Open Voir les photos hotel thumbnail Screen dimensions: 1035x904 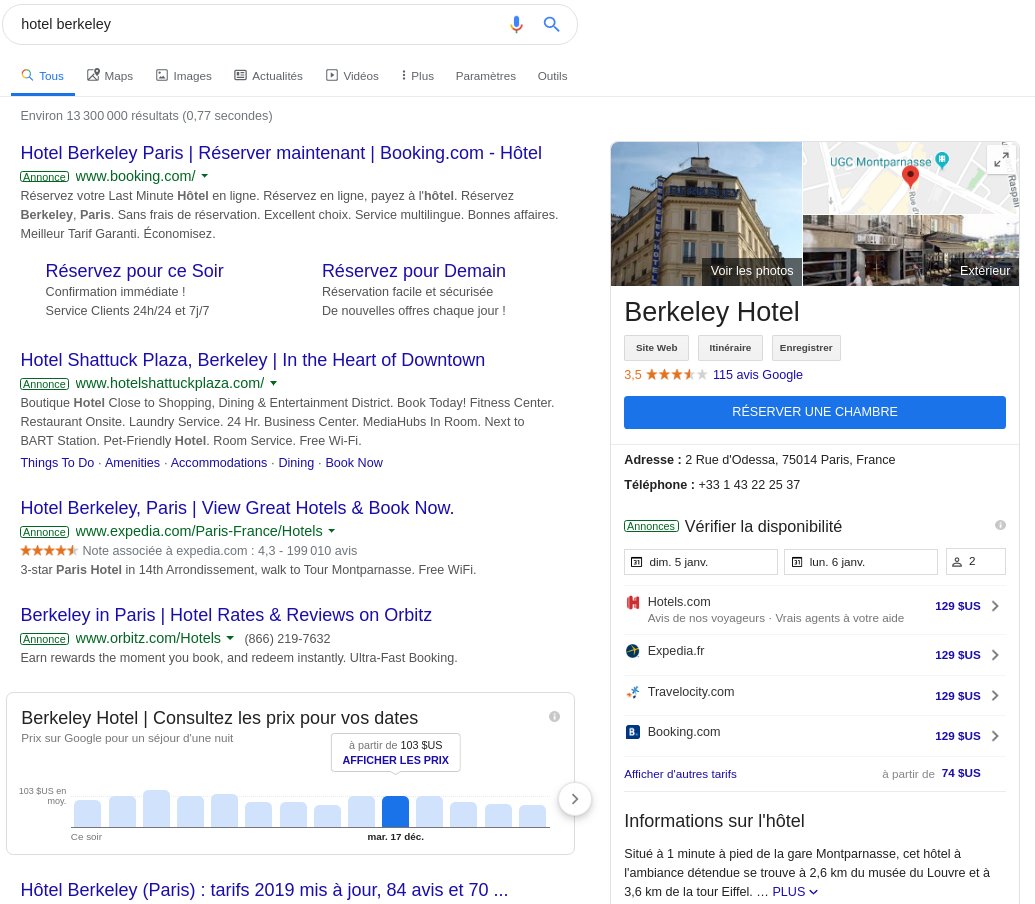(706, 214)
